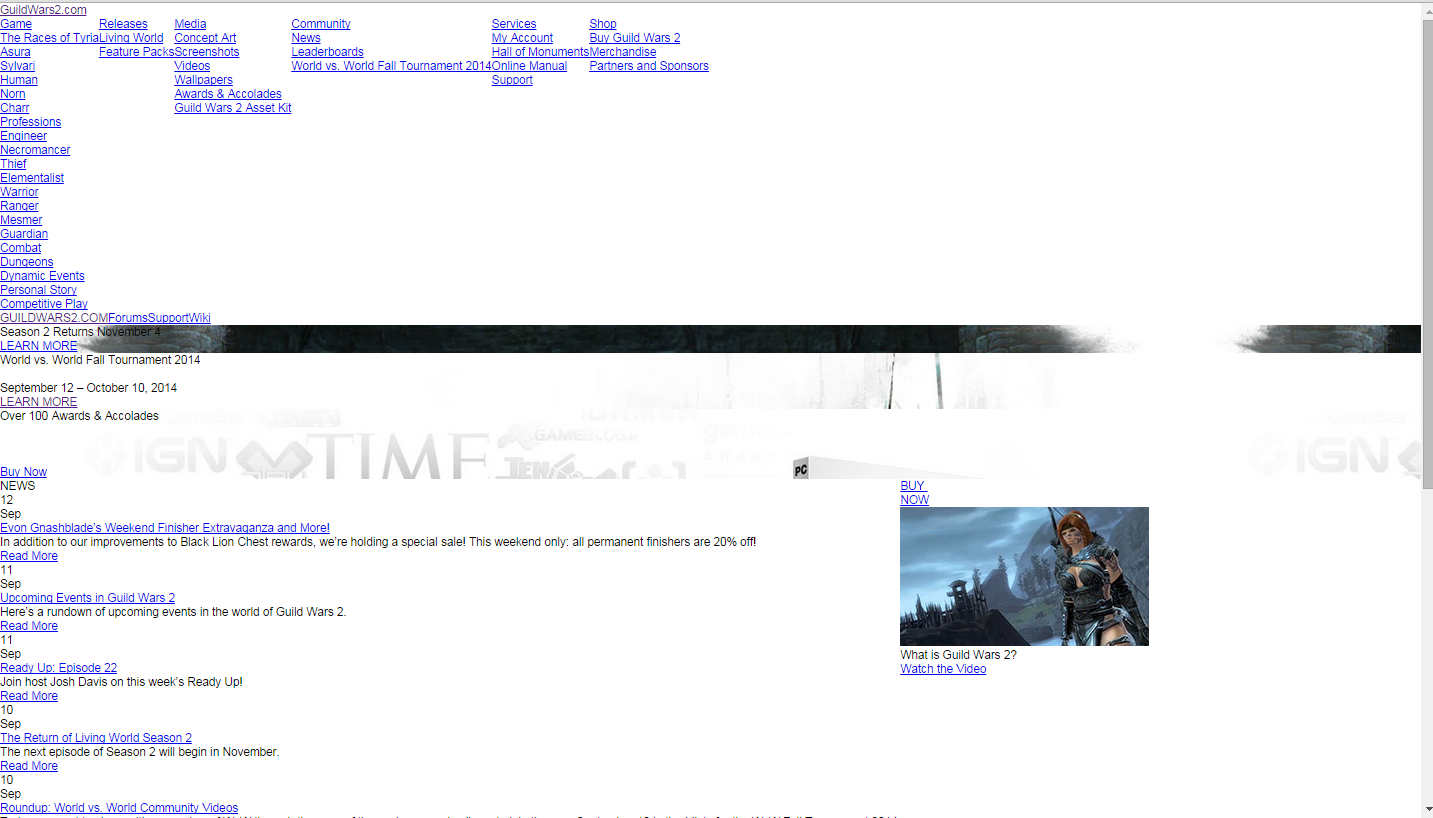Screen dimensions: 1433x818
Task: Open Merchandise link
Action: [x=623, y=52]
